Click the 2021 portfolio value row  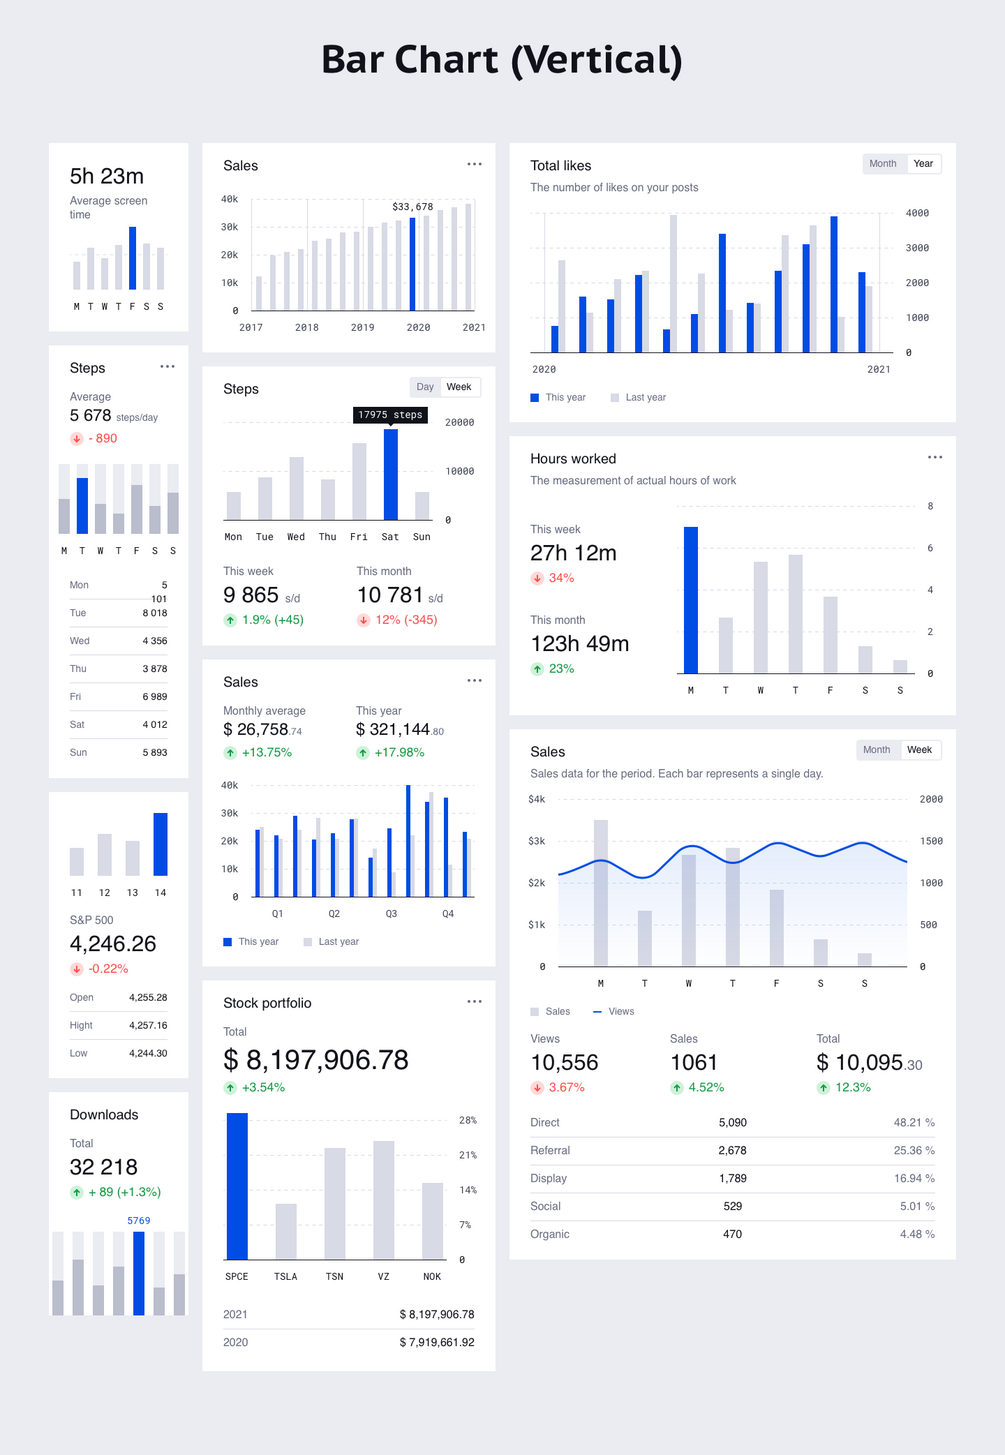[349, 1315]
